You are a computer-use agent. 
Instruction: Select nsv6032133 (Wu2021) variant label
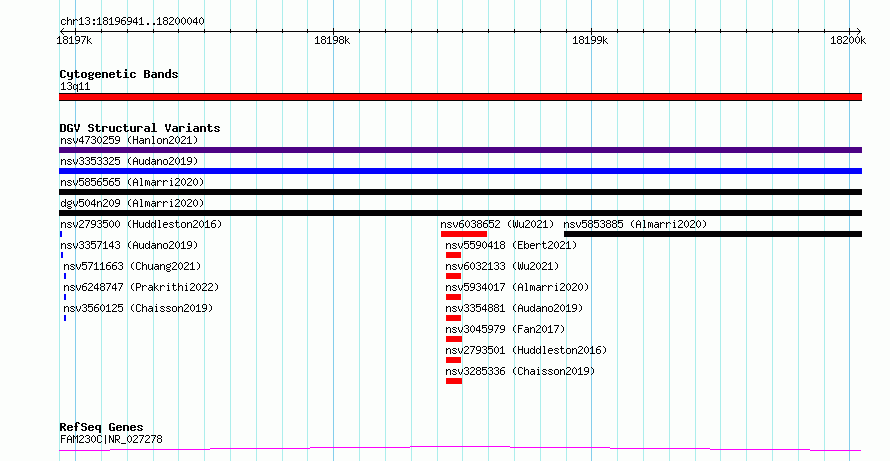point(502,266)
